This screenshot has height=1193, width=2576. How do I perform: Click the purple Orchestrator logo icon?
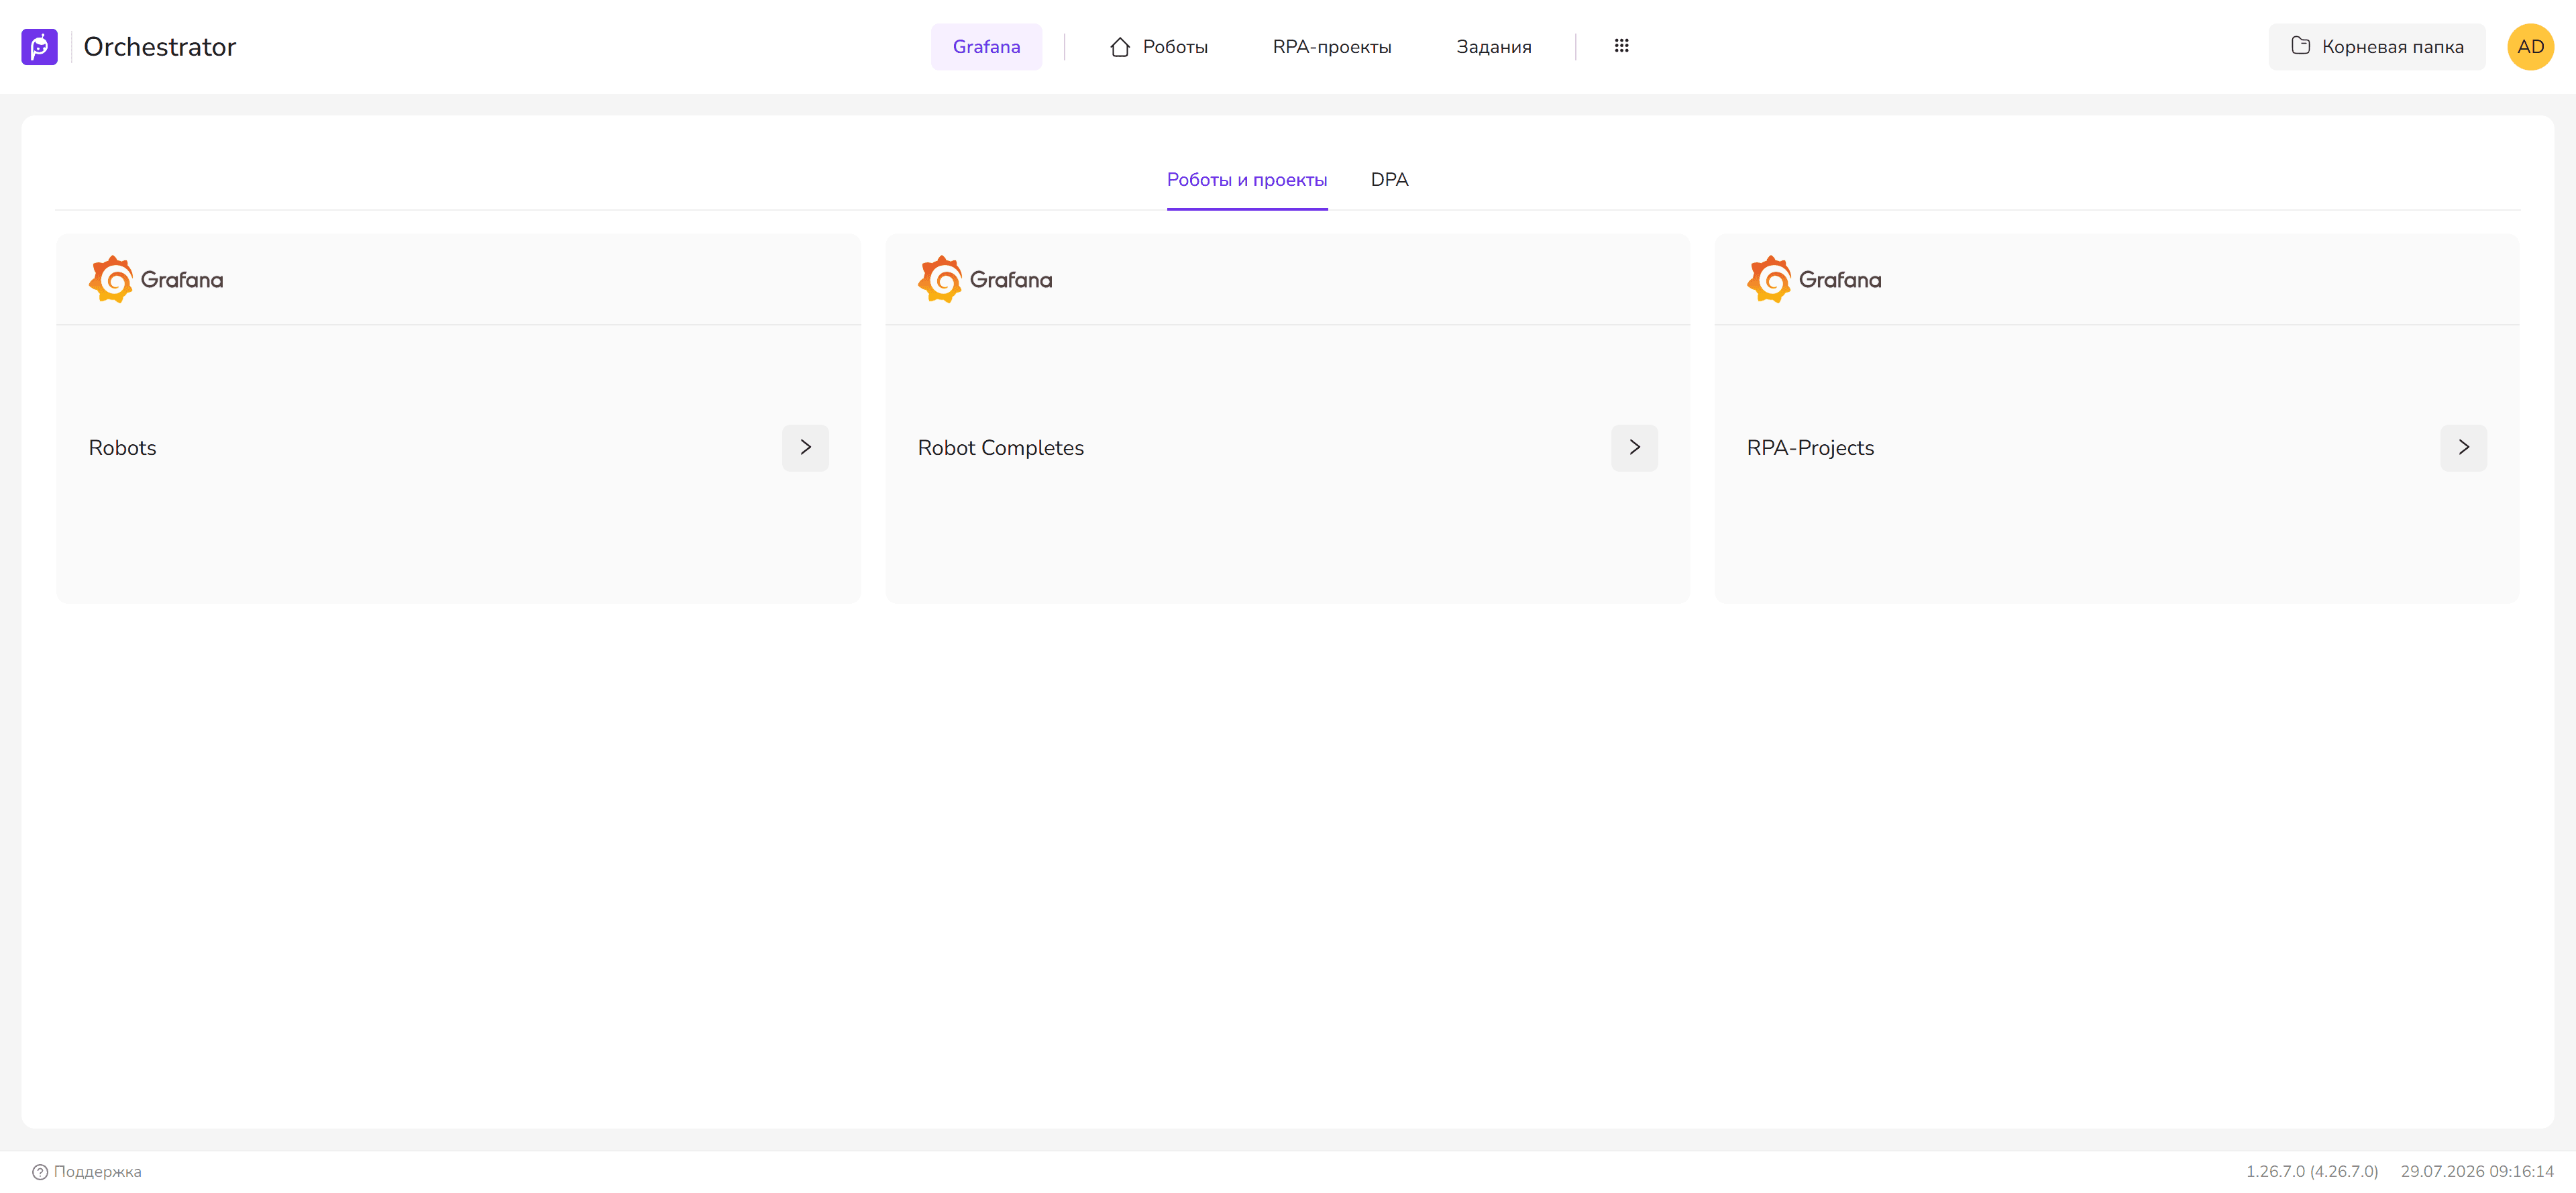[39, 47]
